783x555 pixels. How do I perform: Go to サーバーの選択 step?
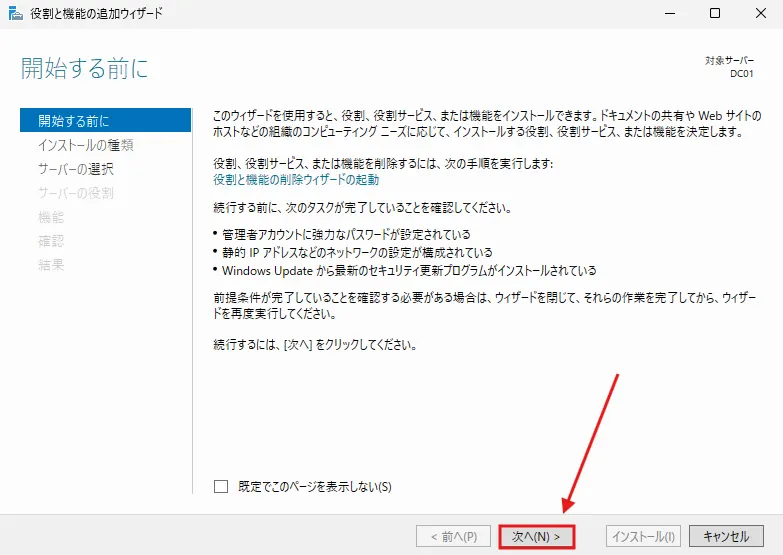tap(76, 169)
